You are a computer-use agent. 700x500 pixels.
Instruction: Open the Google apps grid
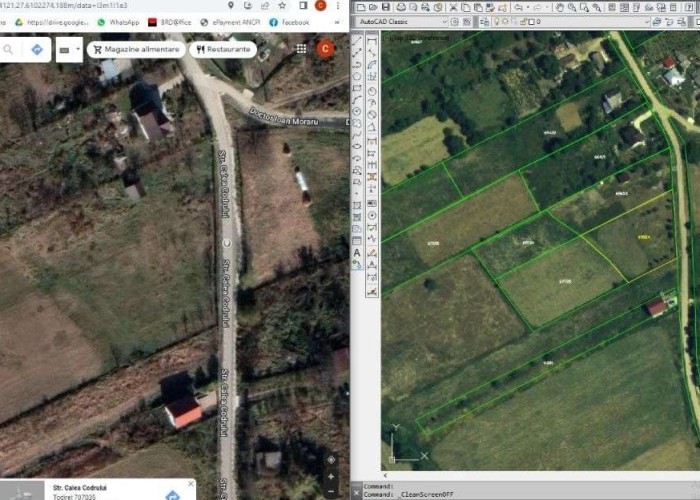(x=301, y=49)
